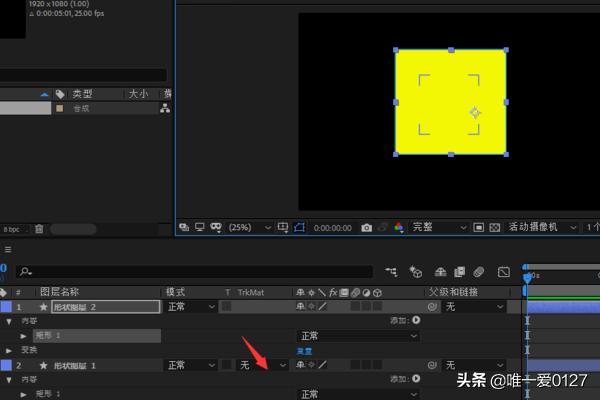600x400 pixels.
Task: Open the magnification (25%) dropdown
Action: [249, 227]
